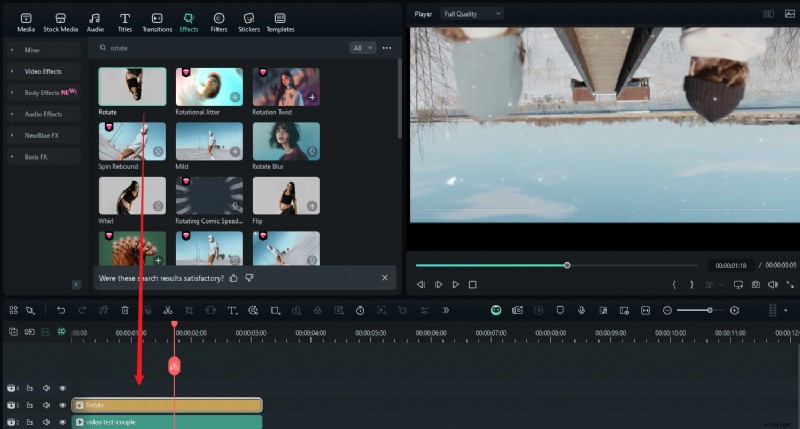Screen dimensions: 800x429
Task: Mute track 3 audio
Action: [46, 405]
